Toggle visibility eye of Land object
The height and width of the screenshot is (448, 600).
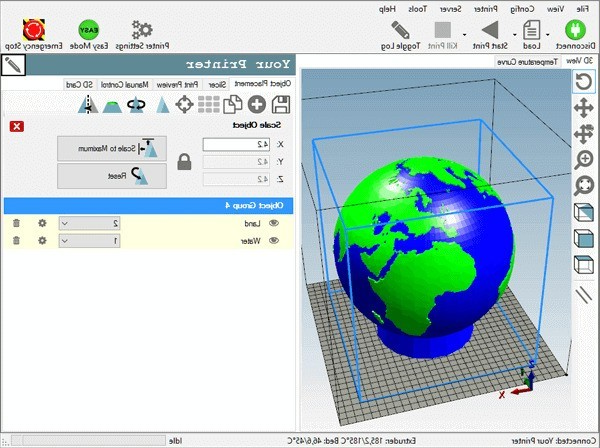(x=273, y=223)
